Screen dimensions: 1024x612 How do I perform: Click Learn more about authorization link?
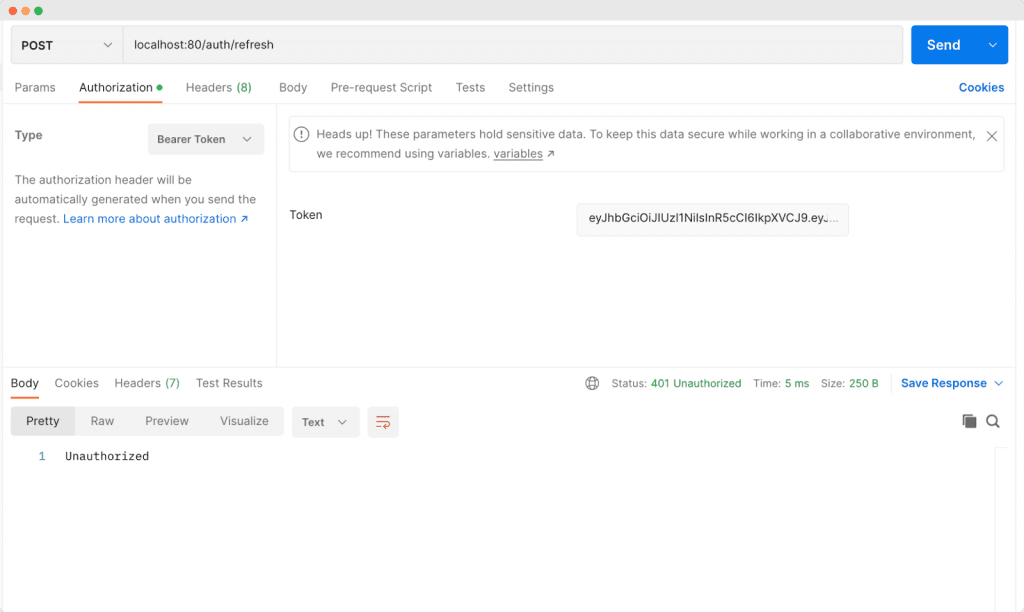(150, 218)
